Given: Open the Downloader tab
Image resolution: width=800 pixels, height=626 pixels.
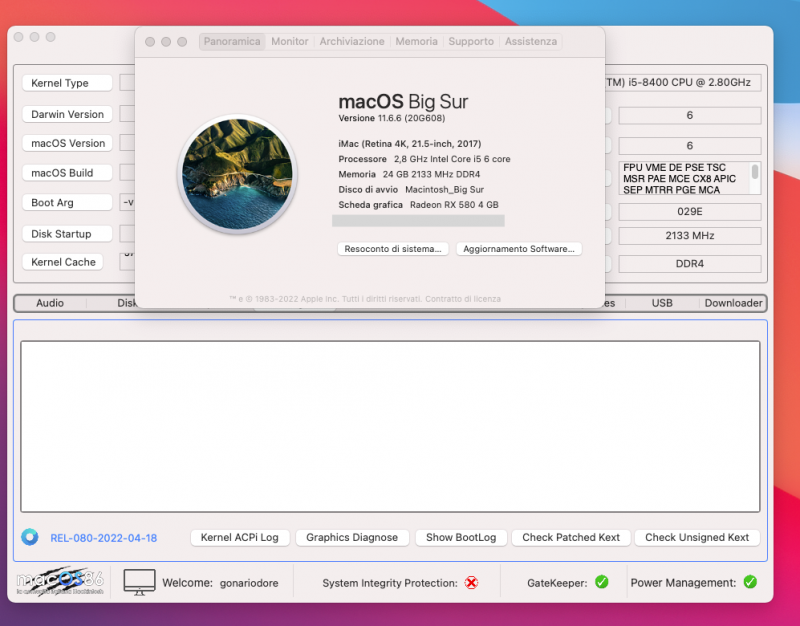Looking at the screenshot, I should point(733,303).
